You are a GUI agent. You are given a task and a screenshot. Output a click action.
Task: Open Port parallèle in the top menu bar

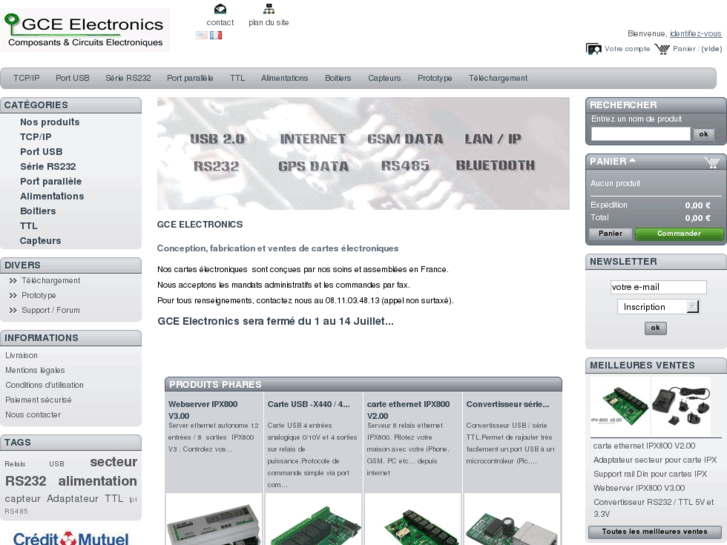(190, 78)
